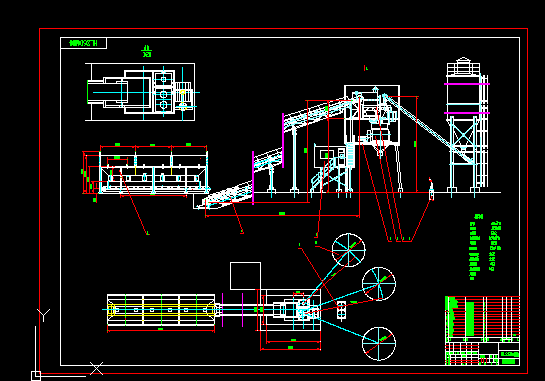Click the UCS origin square marker
Image resolution: width=545 pixels, height=381 pixels.
coord(36,376)
